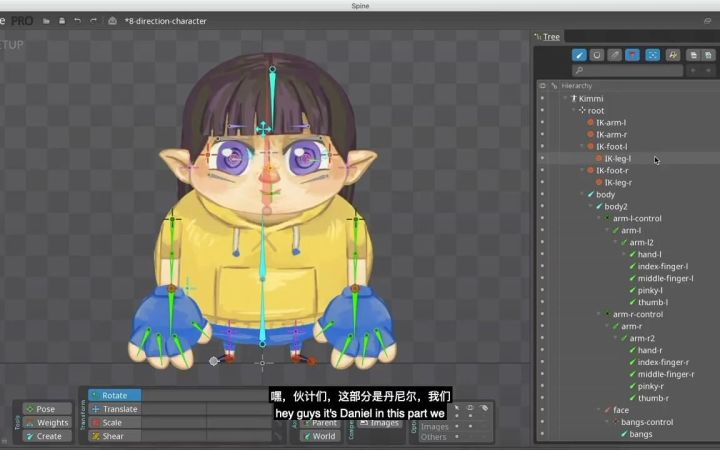The width and height of the screenshot is (720, 450).
Task: Click the bone icon next to body2
Action: tap(599, 207)
